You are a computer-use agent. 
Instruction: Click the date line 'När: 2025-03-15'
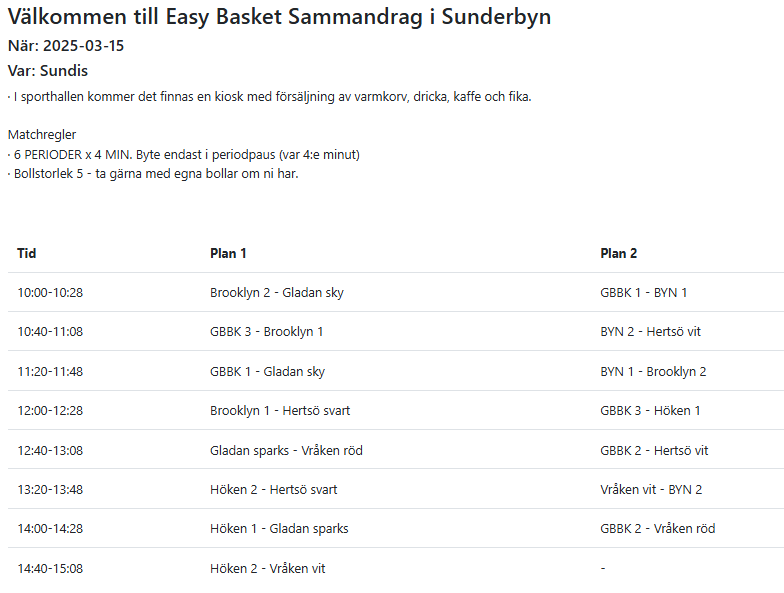click(x=66, y=46)
